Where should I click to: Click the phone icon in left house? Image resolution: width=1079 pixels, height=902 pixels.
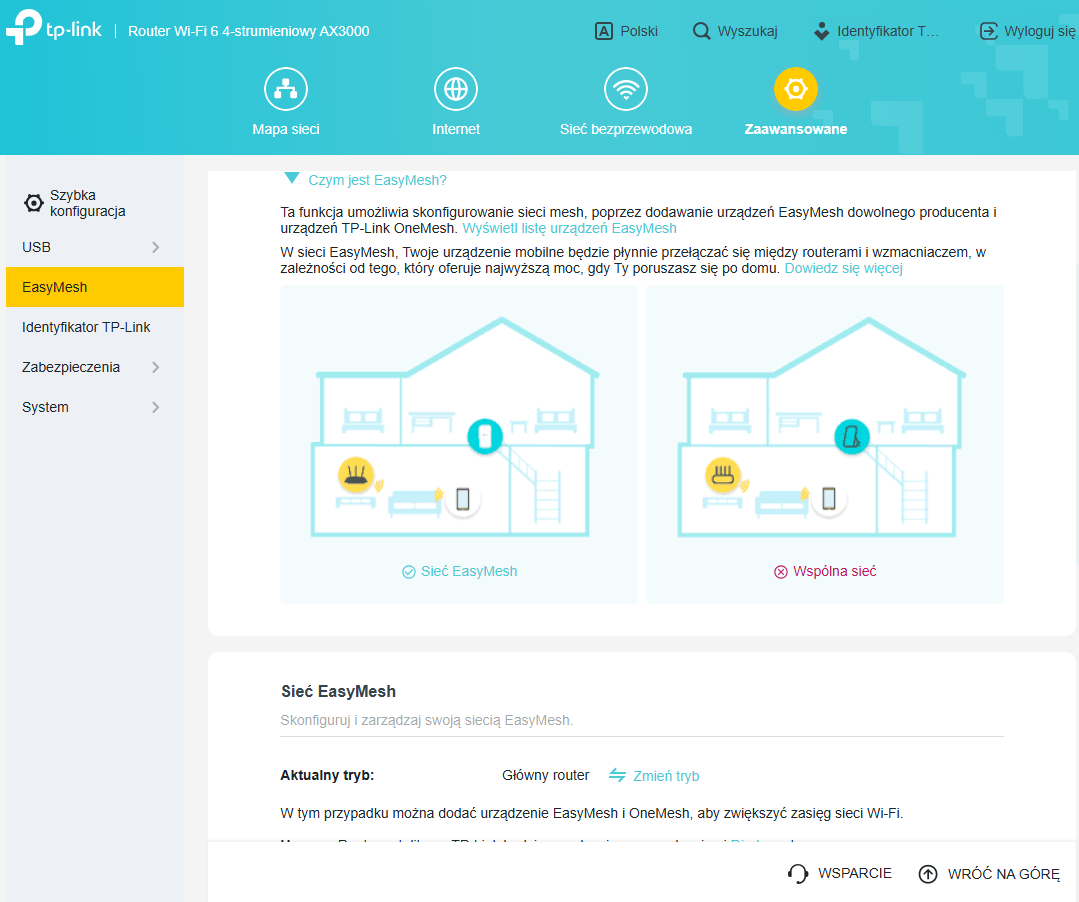(x=462, y=499)
